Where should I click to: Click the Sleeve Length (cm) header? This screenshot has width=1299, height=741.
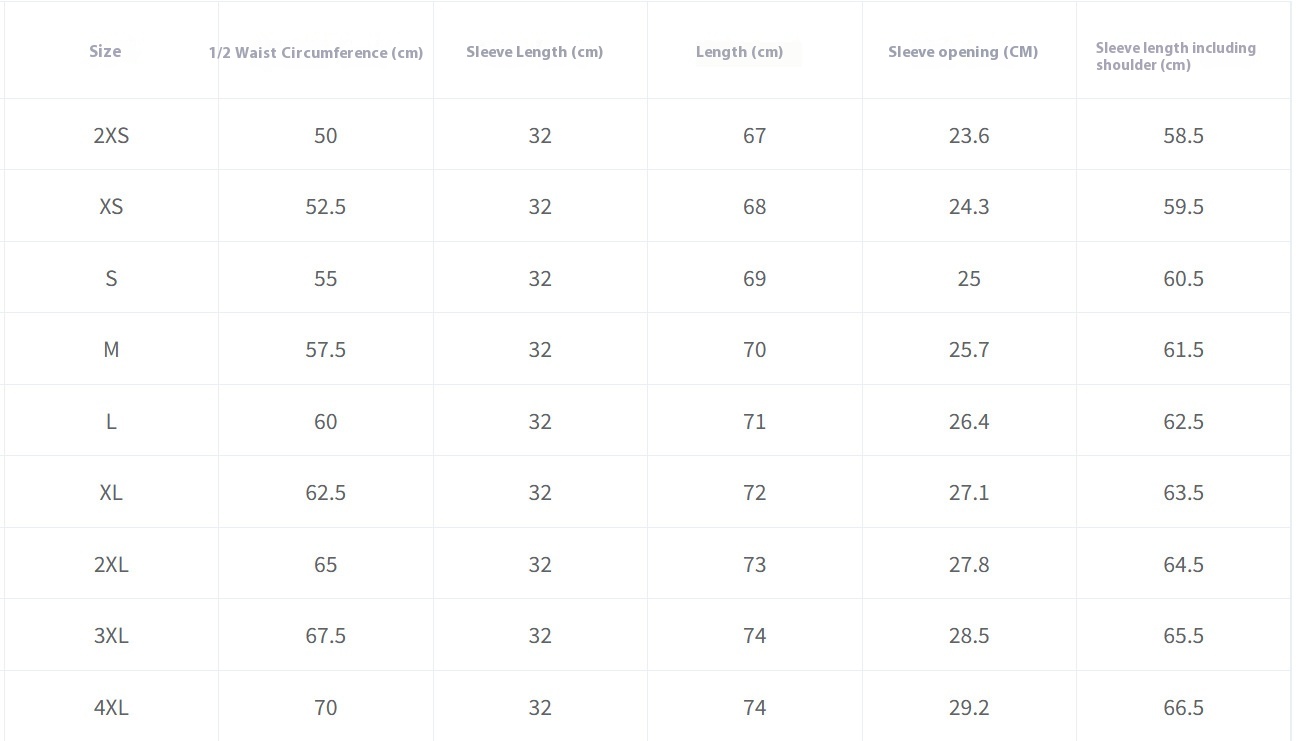[x=534, y=52]
